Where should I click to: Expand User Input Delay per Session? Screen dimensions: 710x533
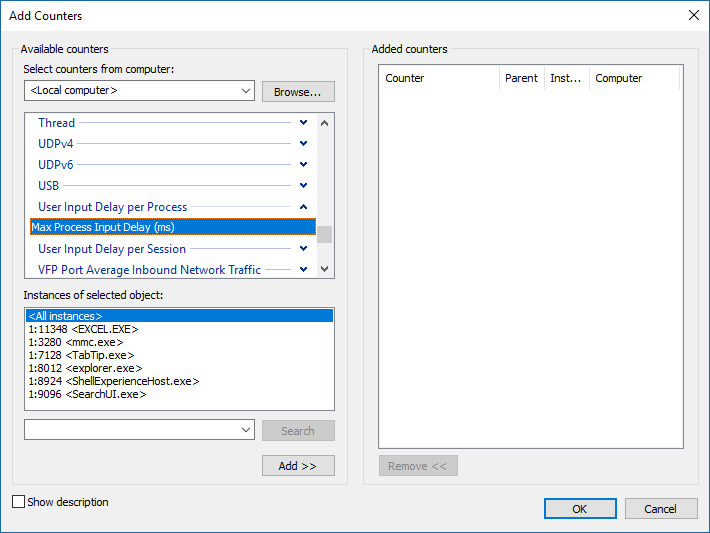303,249
